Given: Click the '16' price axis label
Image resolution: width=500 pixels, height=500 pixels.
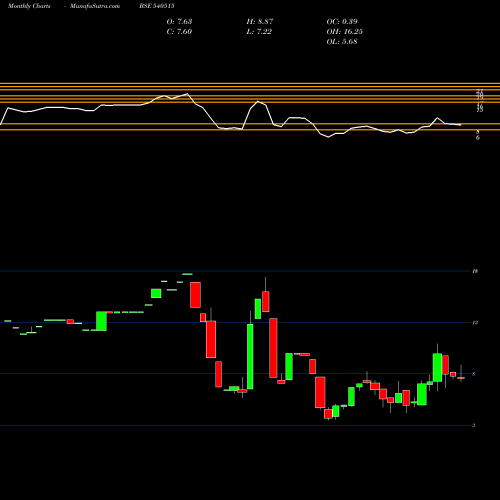Looking at the screenshot, I should 475,271.
